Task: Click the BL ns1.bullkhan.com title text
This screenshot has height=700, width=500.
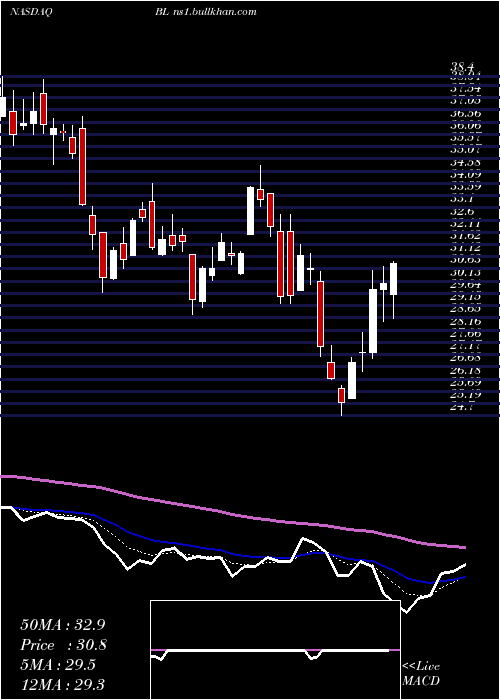Action: (206, 12)
